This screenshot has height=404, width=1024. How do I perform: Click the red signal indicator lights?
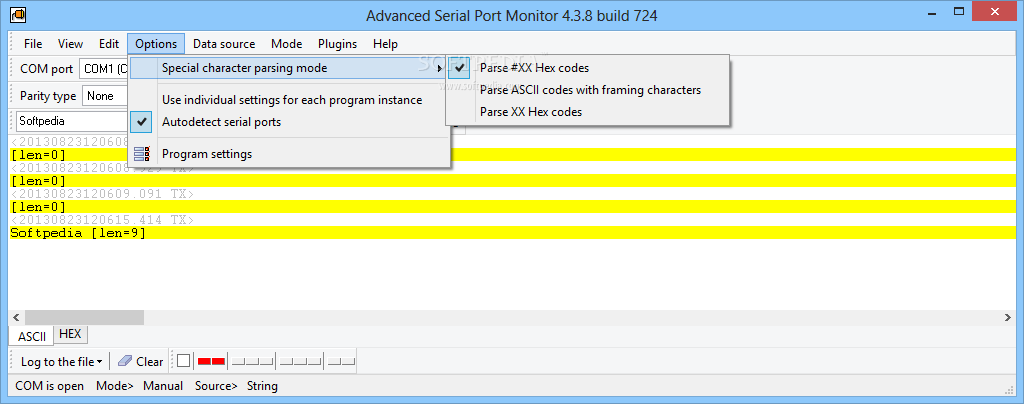pyautogui.click(x=211, y=361)
